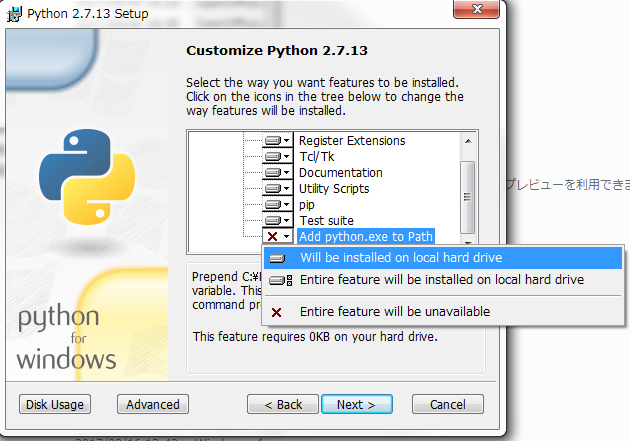Select Utility Scripts tree item
The image size is (630, 441).
point(334,189)
